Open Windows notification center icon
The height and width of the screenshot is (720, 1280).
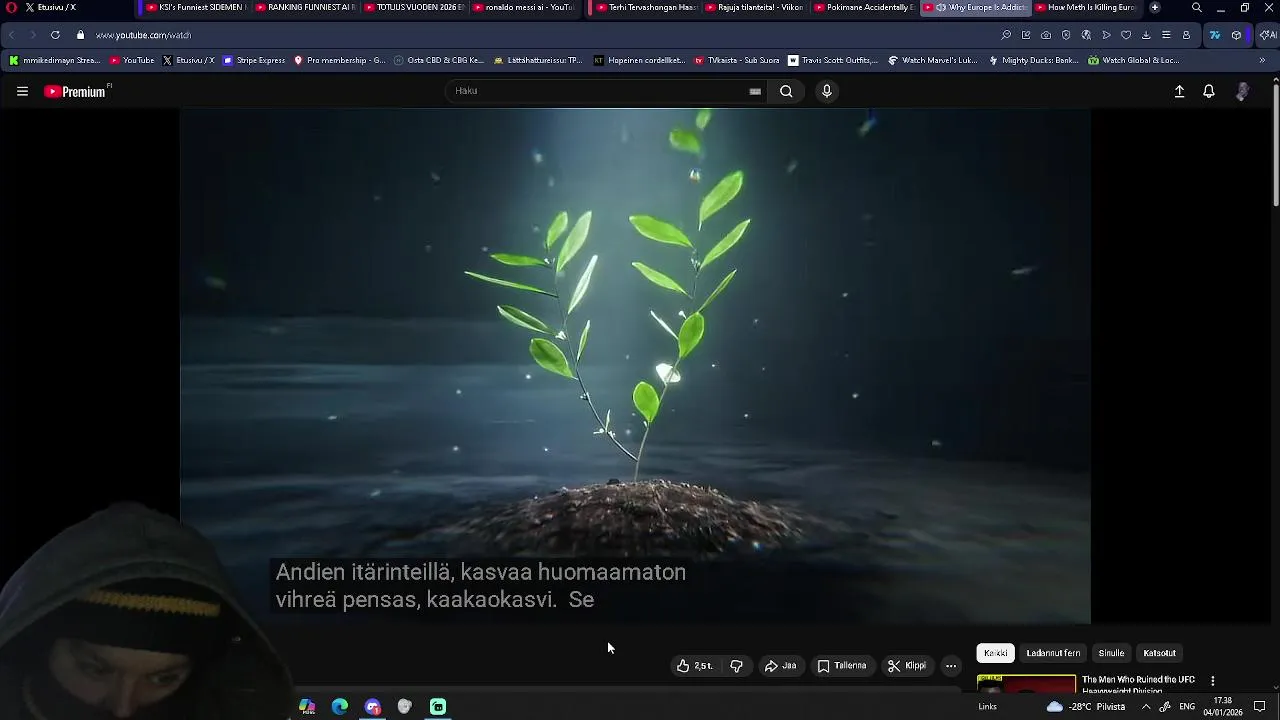[1260, 707]
